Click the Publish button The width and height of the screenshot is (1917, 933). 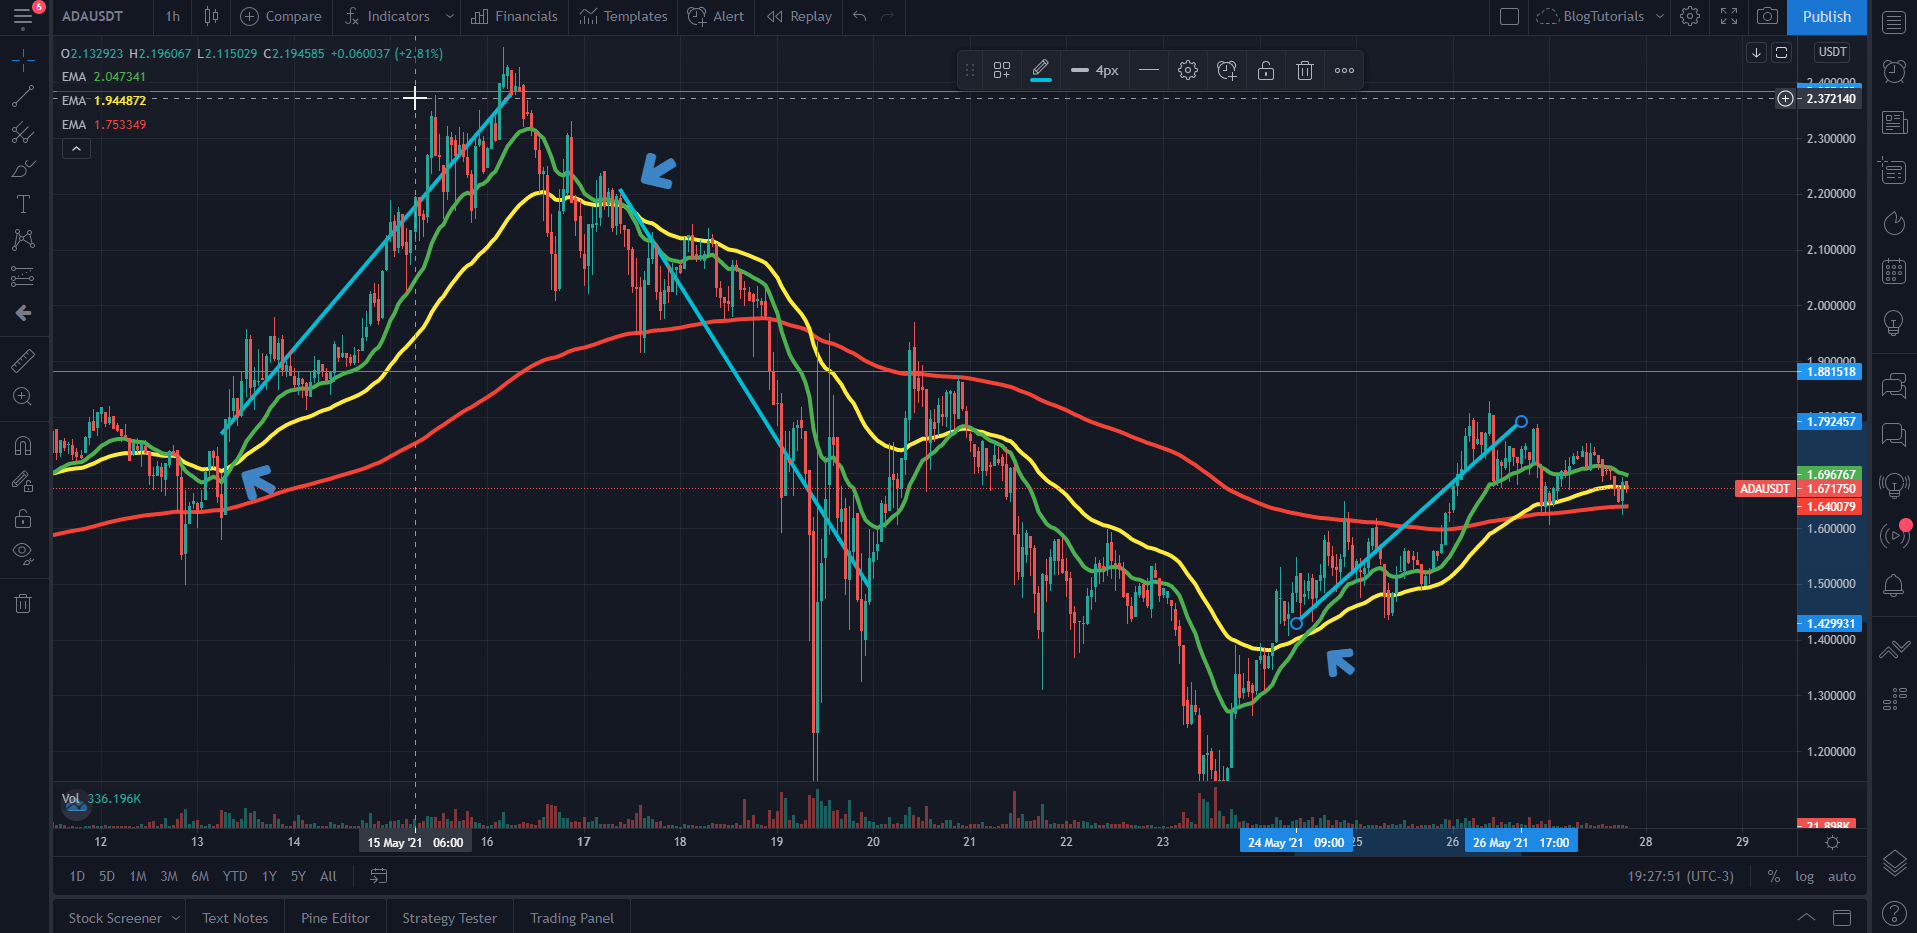[x=1827, y=16]
